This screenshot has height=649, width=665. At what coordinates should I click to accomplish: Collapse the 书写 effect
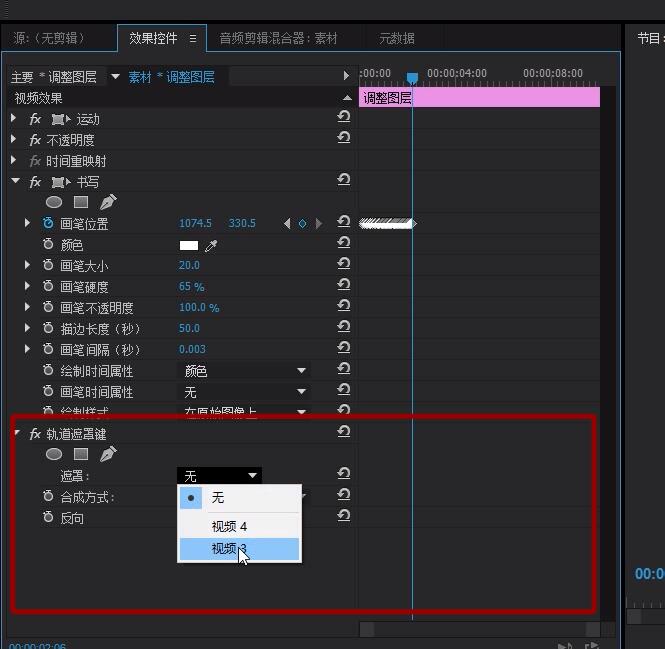pyautogui.click(x=16, y=181)
